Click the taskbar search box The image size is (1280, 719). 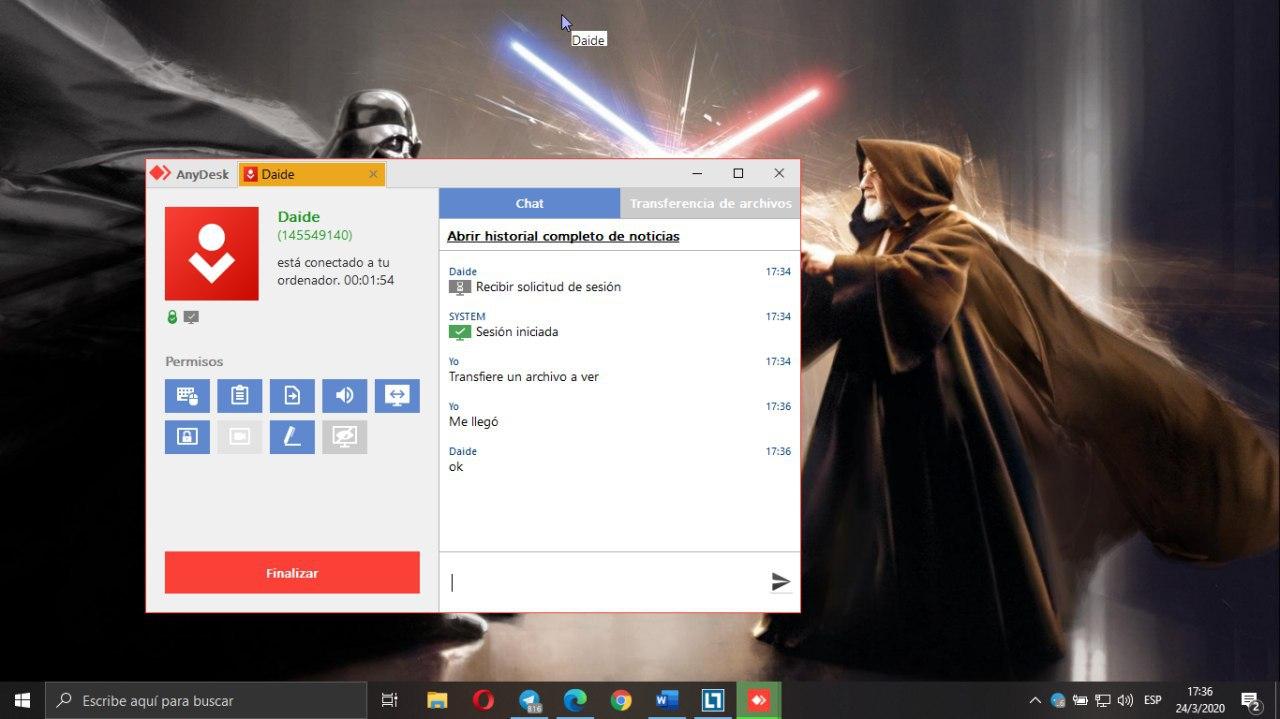[x=207, y=700]
